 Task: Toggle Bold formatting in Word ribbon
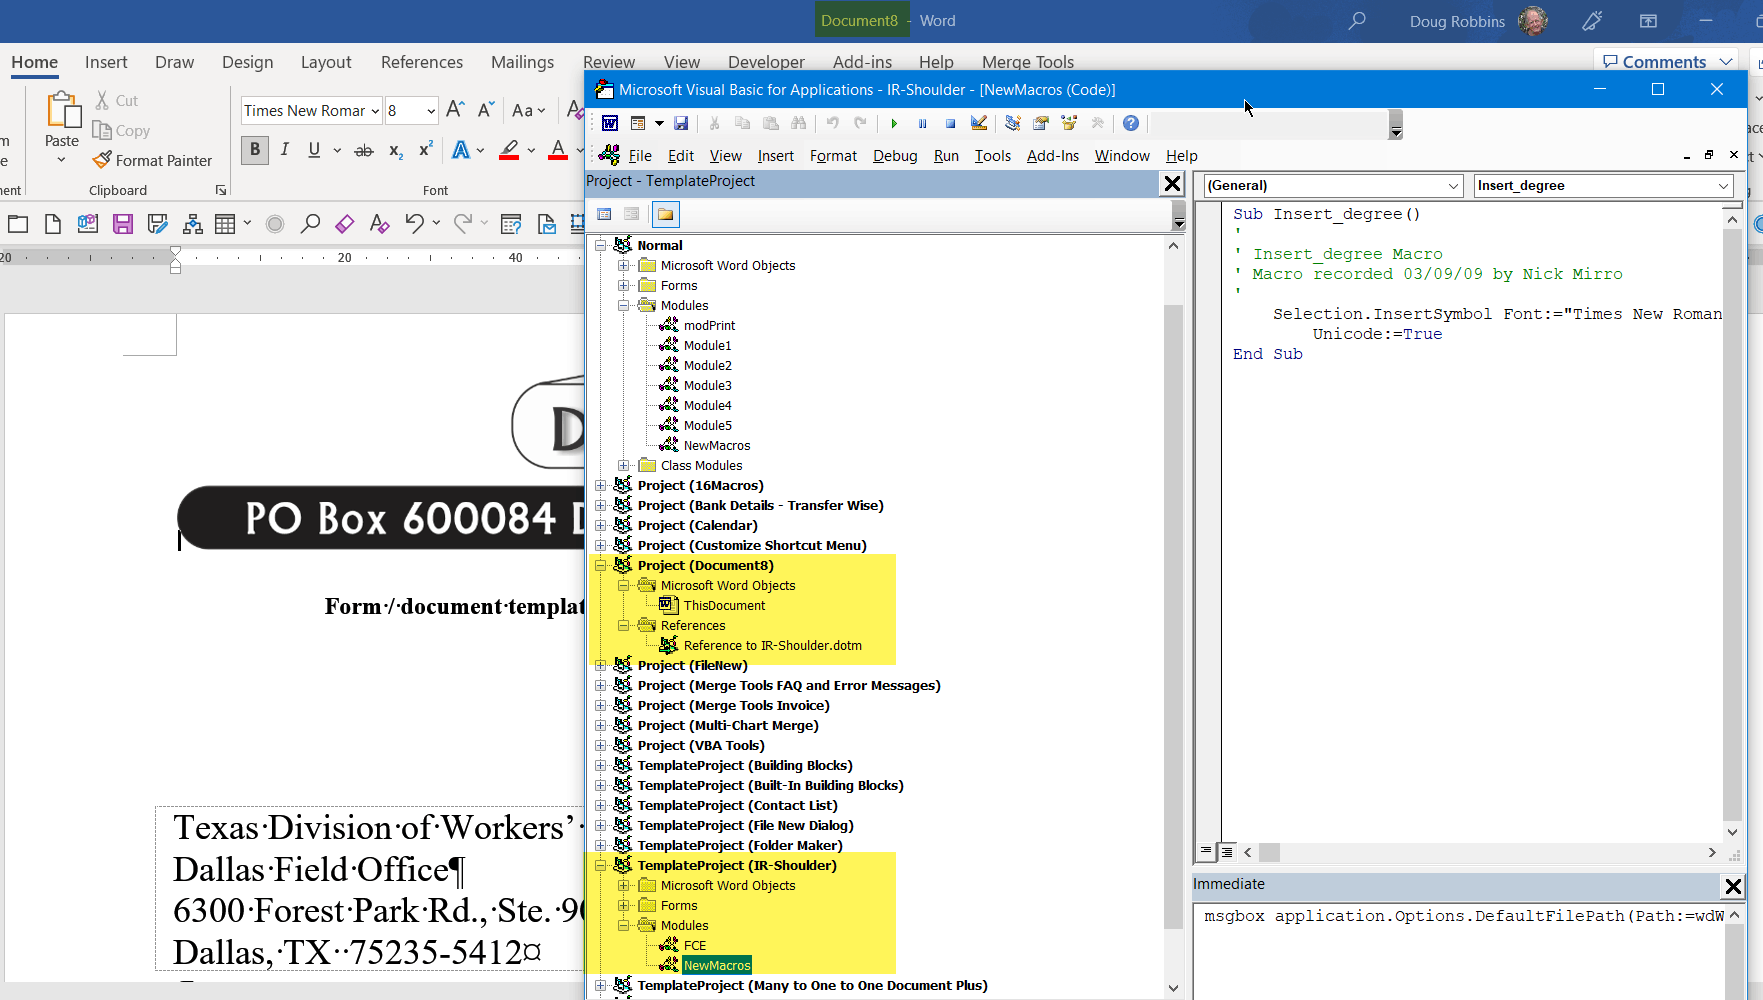click(255, 150)
